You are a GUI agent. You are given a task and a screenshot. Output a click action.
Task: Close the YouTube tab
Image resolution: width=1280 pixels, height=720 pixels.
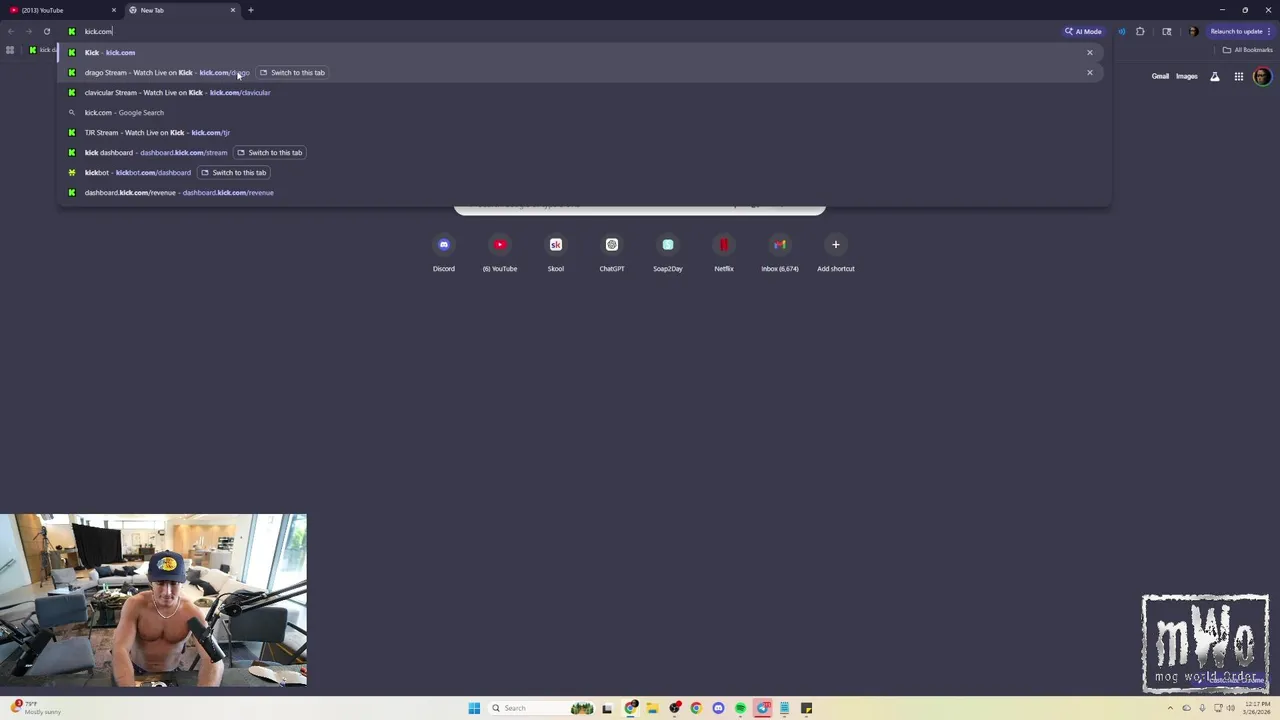(x=113, y=10)
